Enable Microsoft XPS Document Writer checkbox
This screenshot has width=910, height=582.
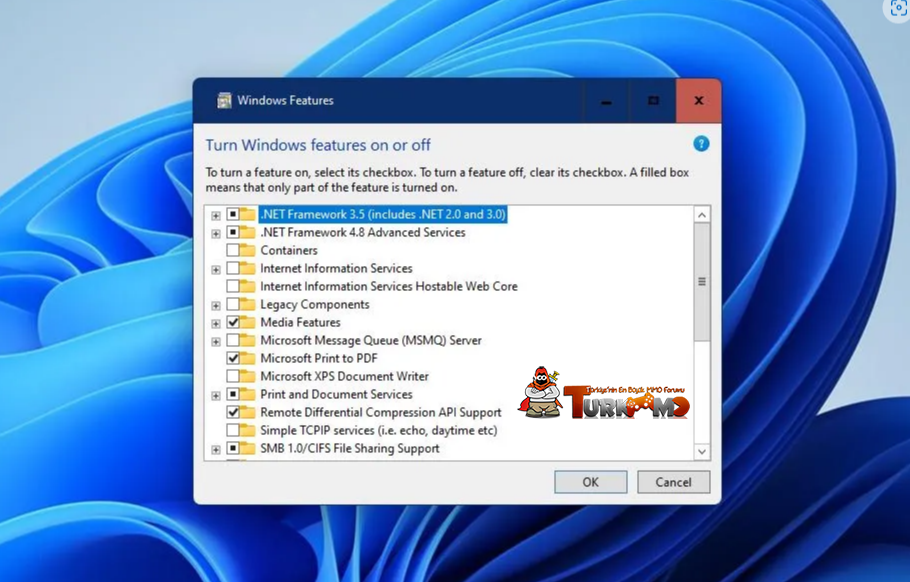233,376
